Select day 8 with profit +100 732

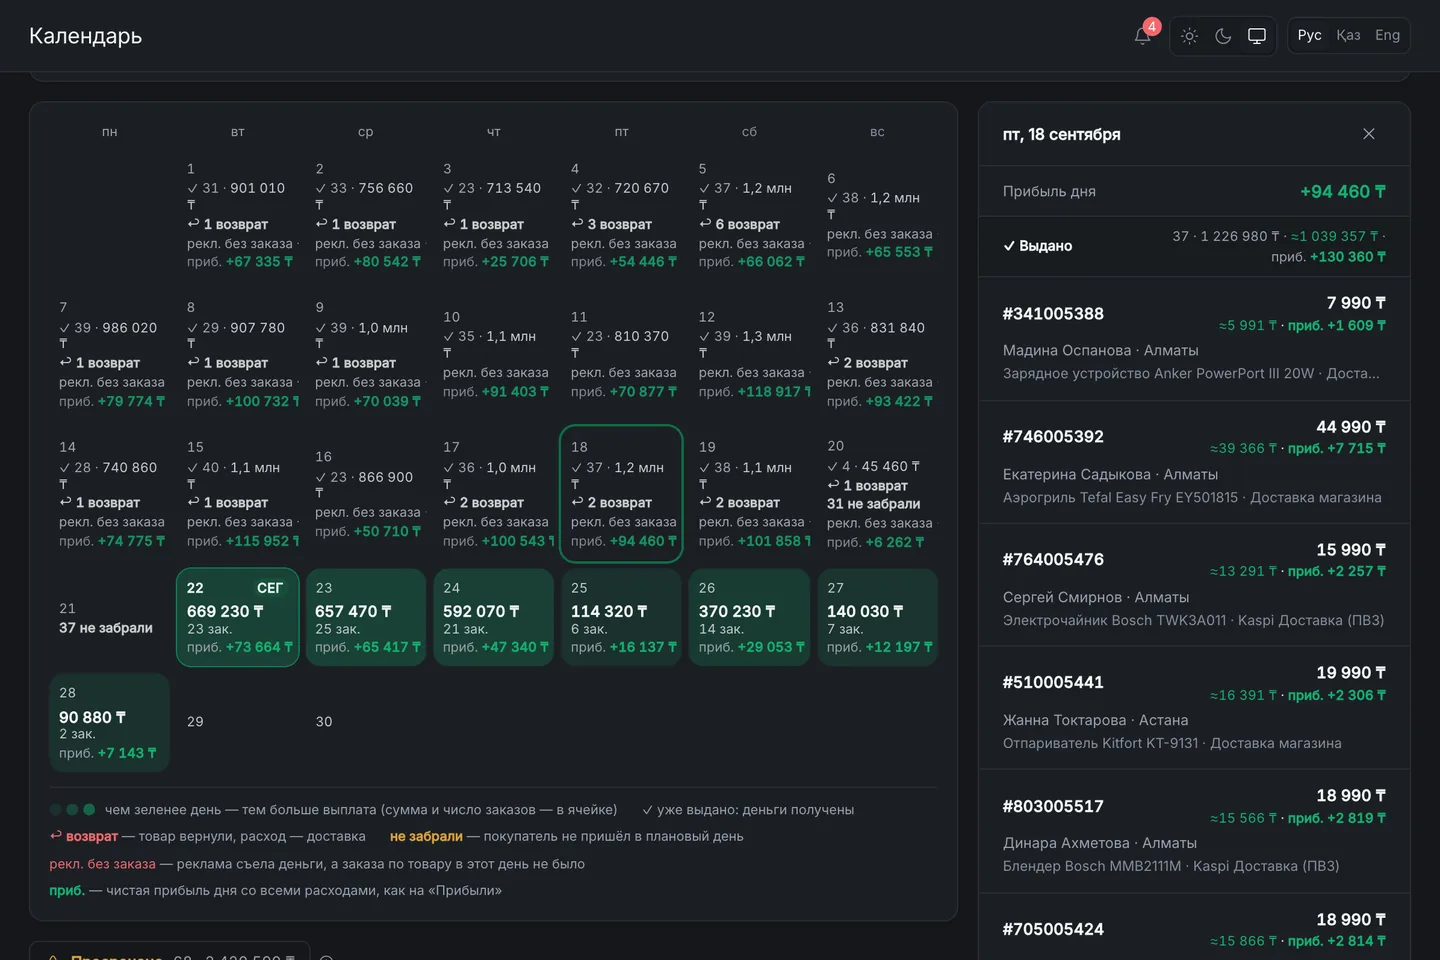tap(238, 354)
